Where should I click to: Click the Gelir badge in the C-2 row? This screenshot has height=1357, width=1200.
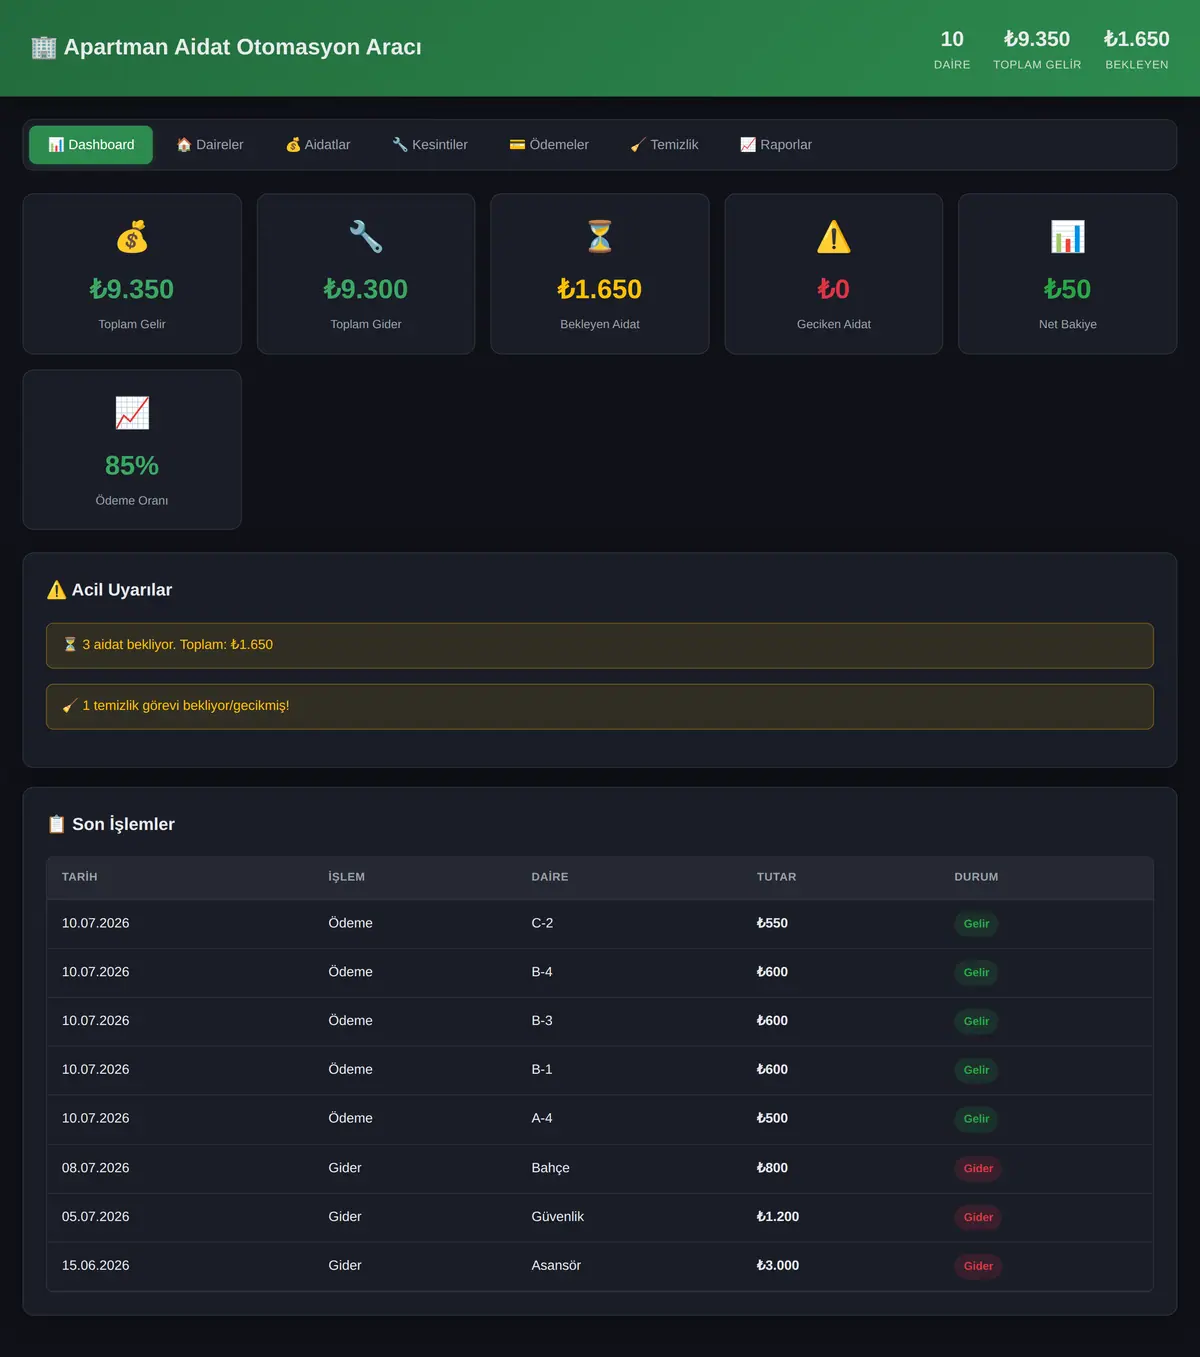pos(976,924)
